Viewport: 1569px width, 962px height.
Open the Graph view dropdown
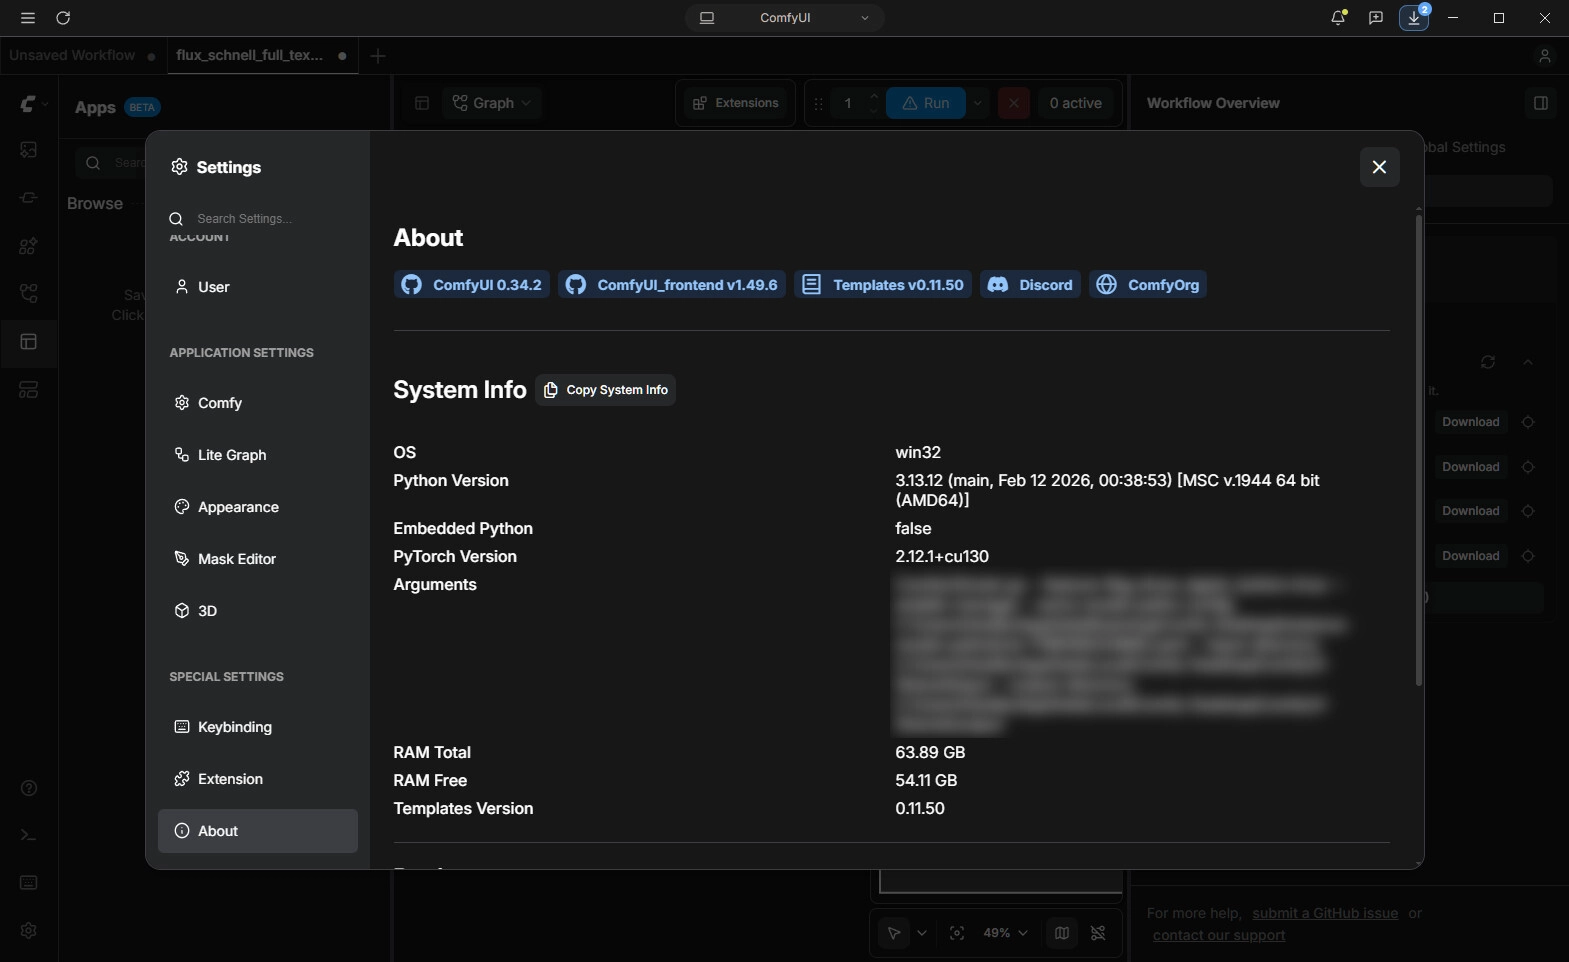(x=492, y=103)
